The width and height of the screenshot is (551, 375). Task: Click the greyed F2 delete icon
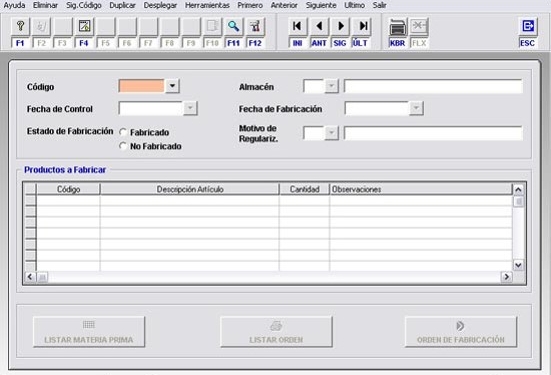pyautogui.click(x=41, y=26)
